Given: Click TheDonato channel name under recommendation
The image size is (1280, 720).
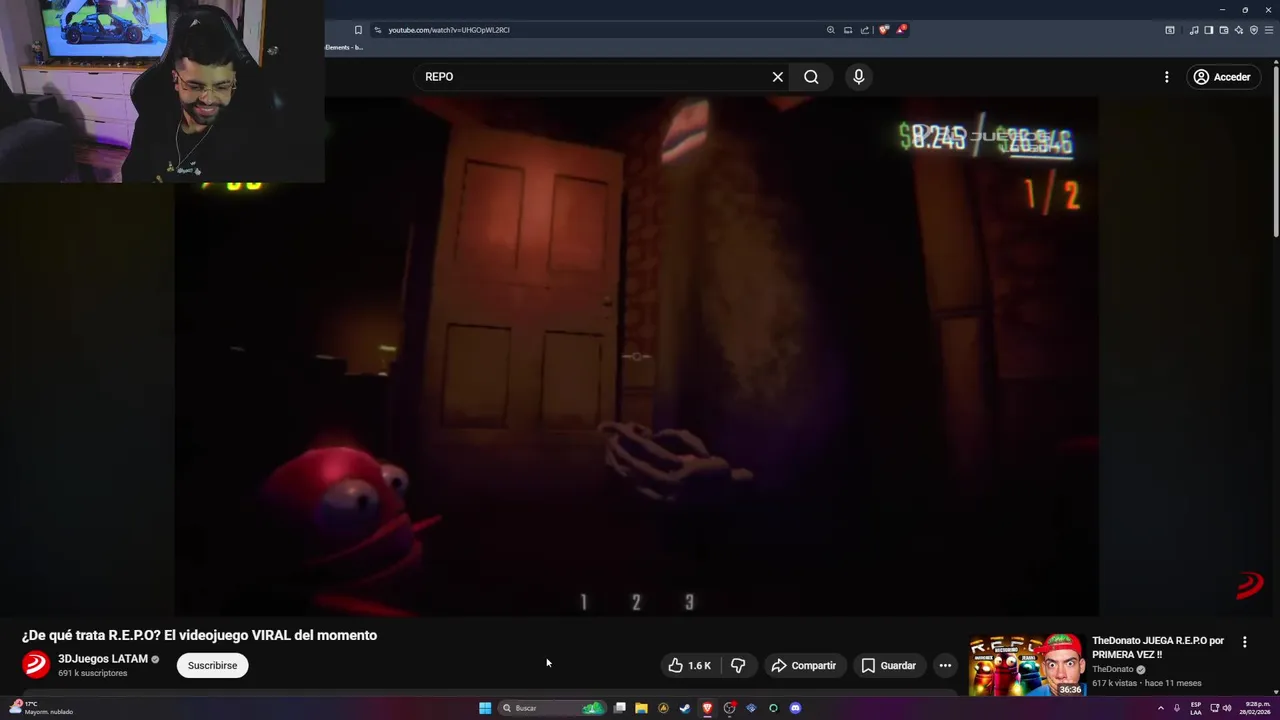Looking at the screenshot, I should [x=1113, y=669].
